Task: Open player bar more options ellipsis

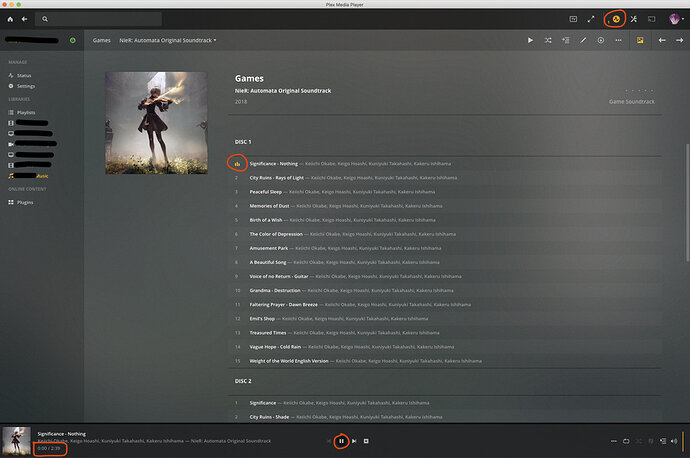Action: [613, 441]
